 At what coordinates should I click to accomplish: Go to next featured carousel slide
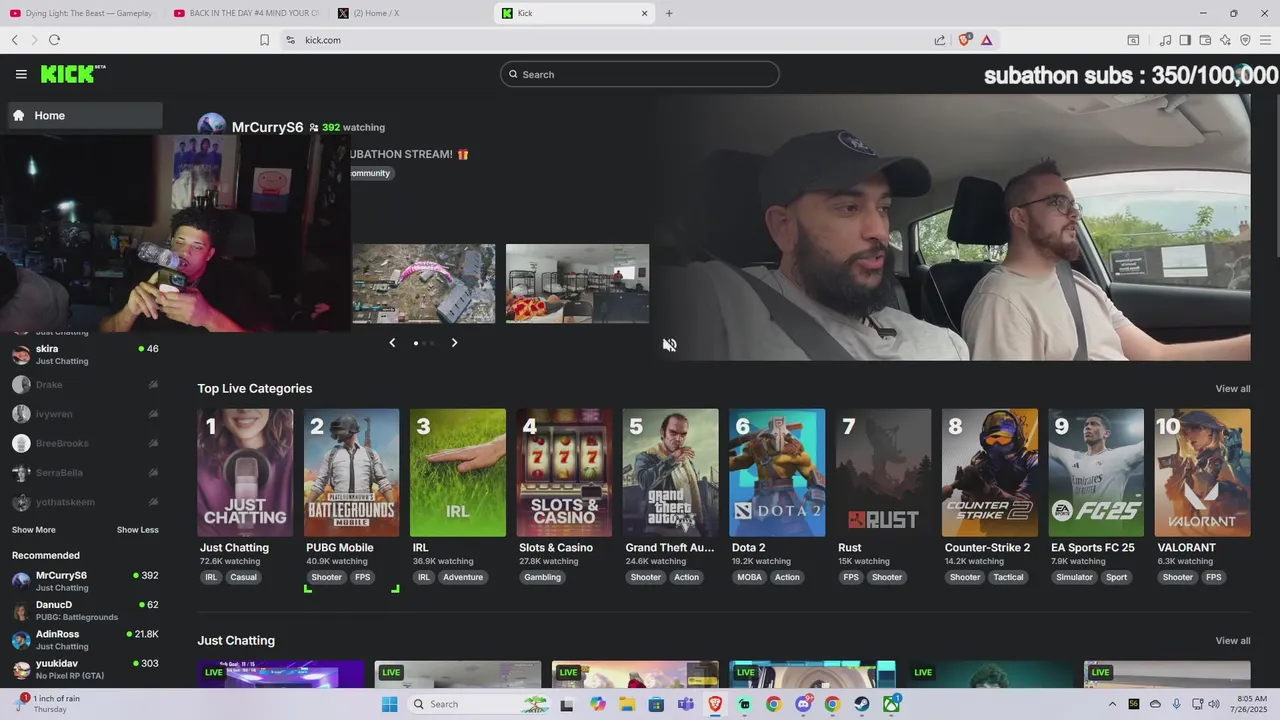pos(454,343)
